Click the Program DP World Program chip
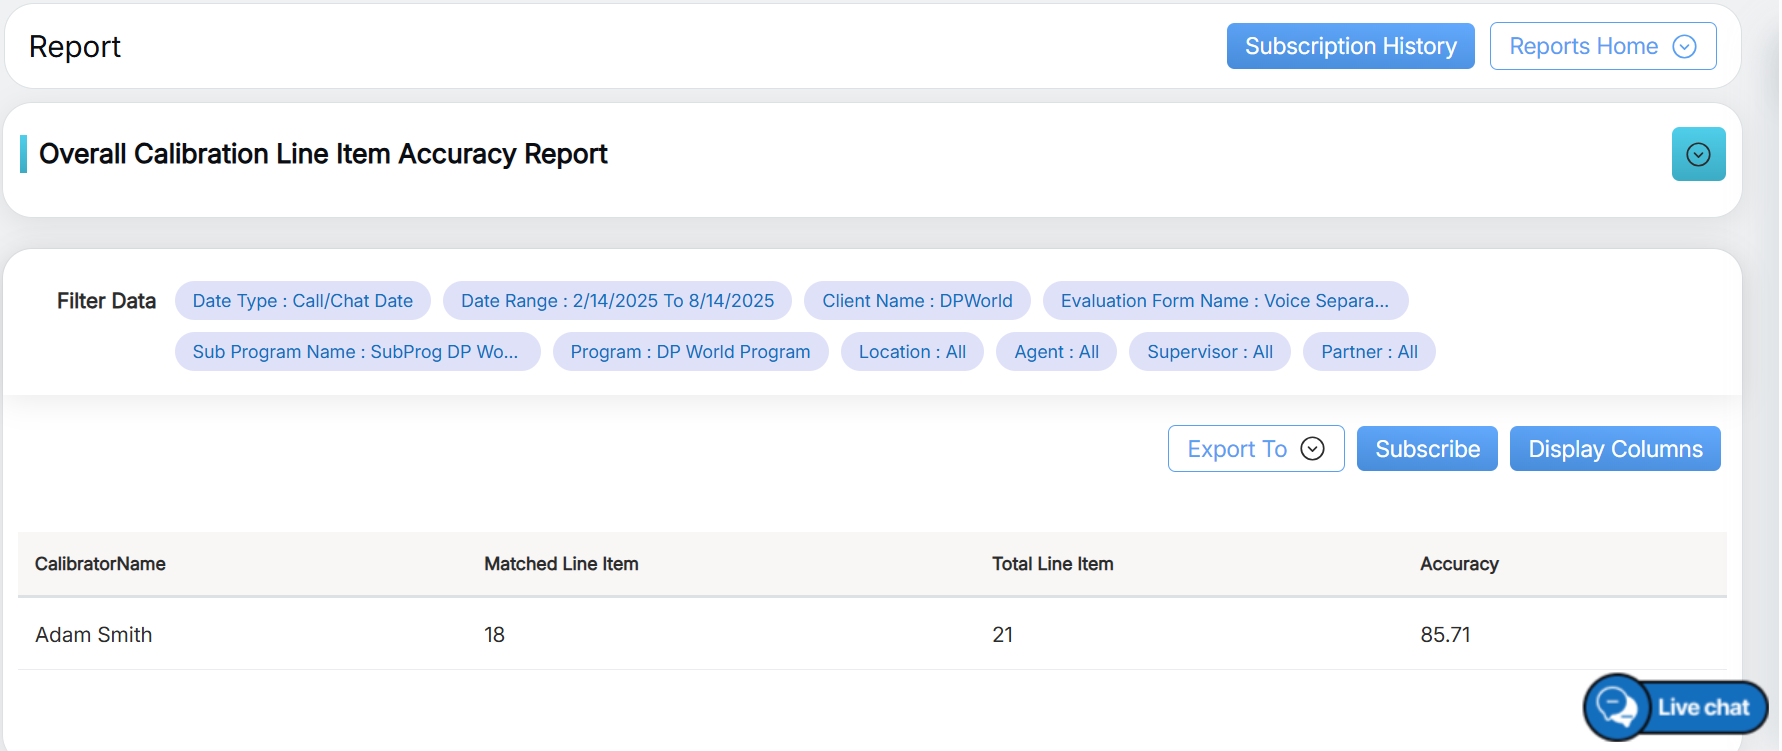Image resolution: width=1782 pixels, height=751 pixels. (x=690, y=352)
